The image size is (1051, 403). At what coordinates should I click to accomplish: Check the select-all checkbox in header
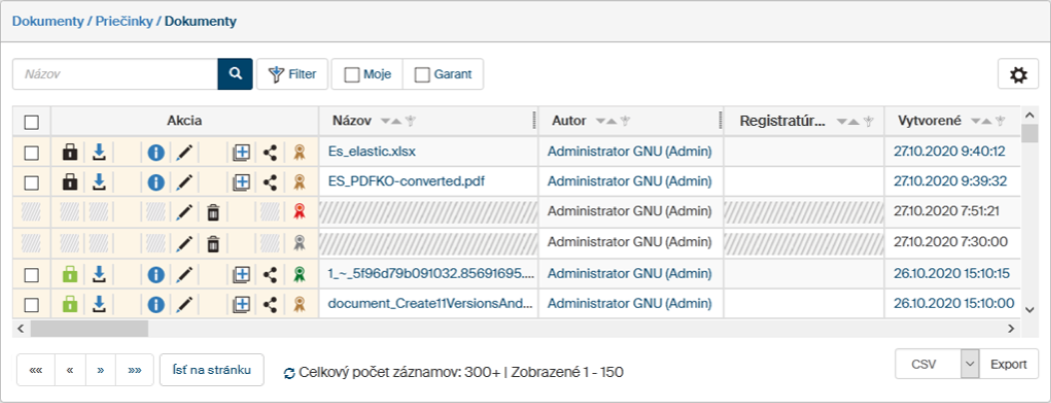pos(31,122)
